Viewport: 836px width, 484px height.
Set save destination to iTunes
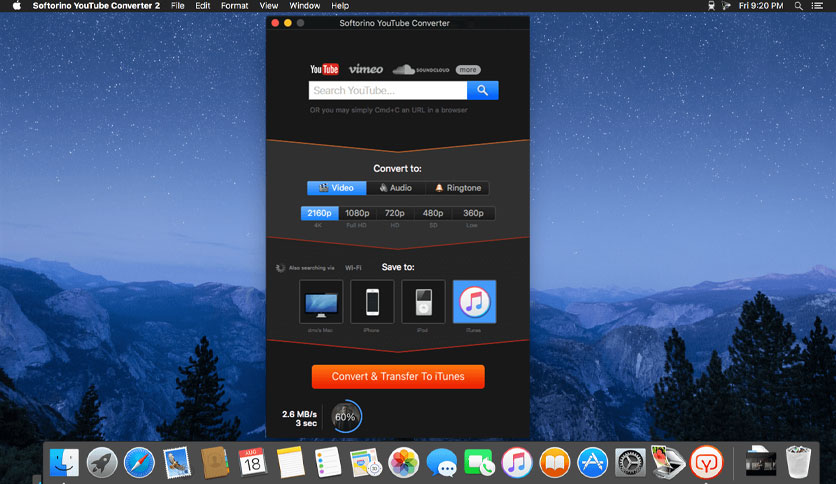coord(475,302)
